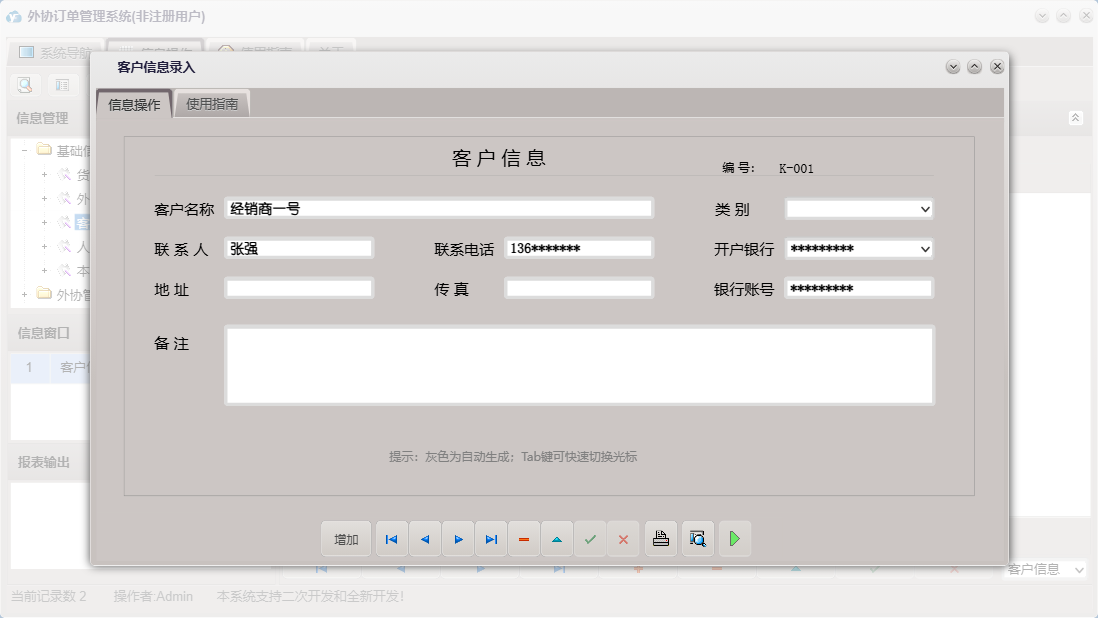Edit the record via the blue triangle icon
Image resolution: width=1098 pixels, height=618 pixels.
557,539
